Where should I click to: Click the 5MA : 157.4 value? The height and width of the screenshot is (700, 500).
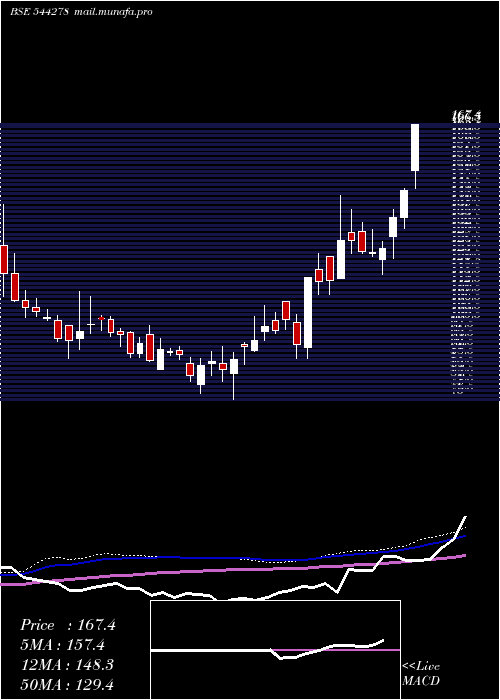[62, 645]
